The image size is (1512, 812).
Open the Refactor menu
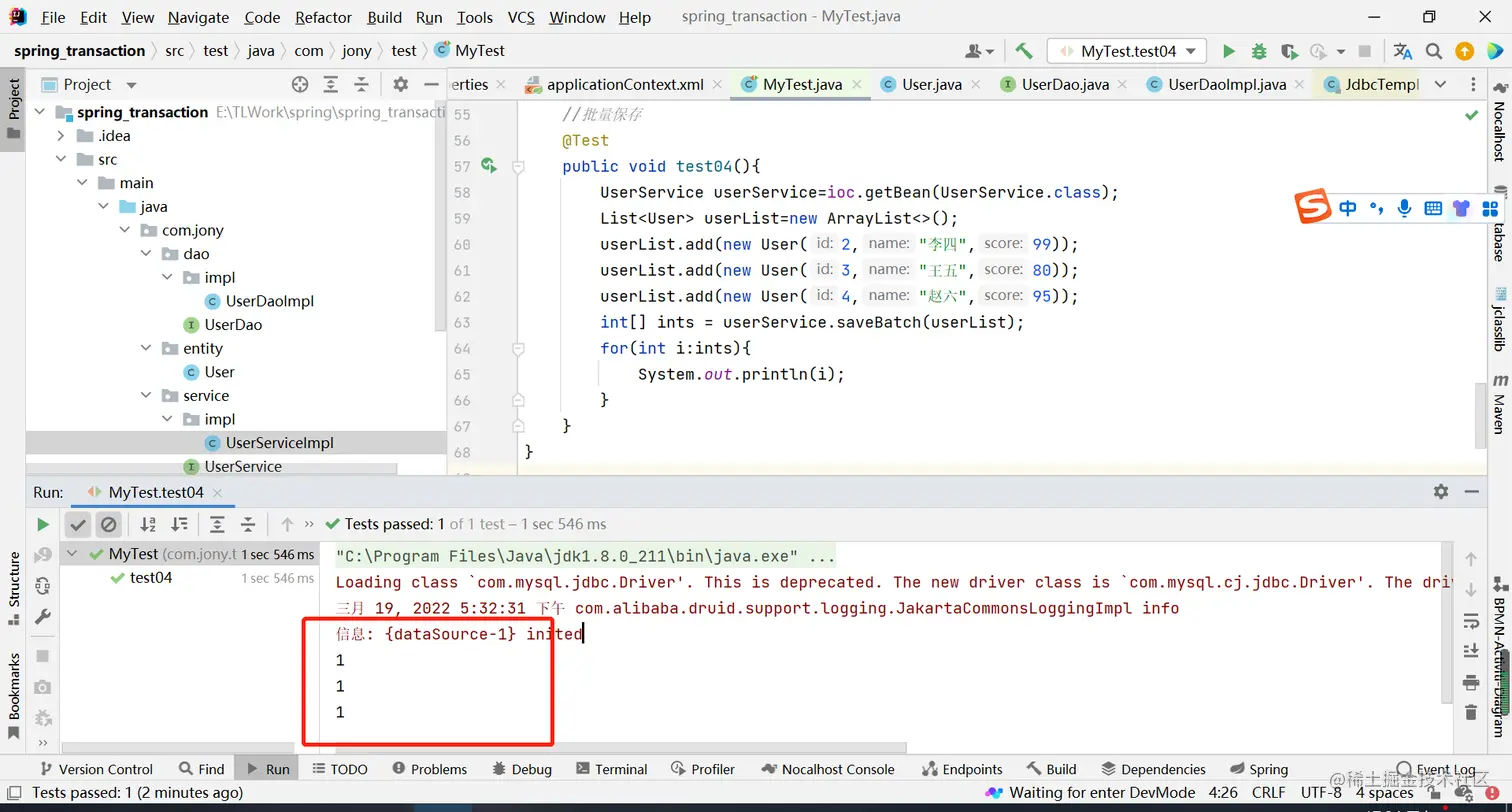[x=324, y=17]
